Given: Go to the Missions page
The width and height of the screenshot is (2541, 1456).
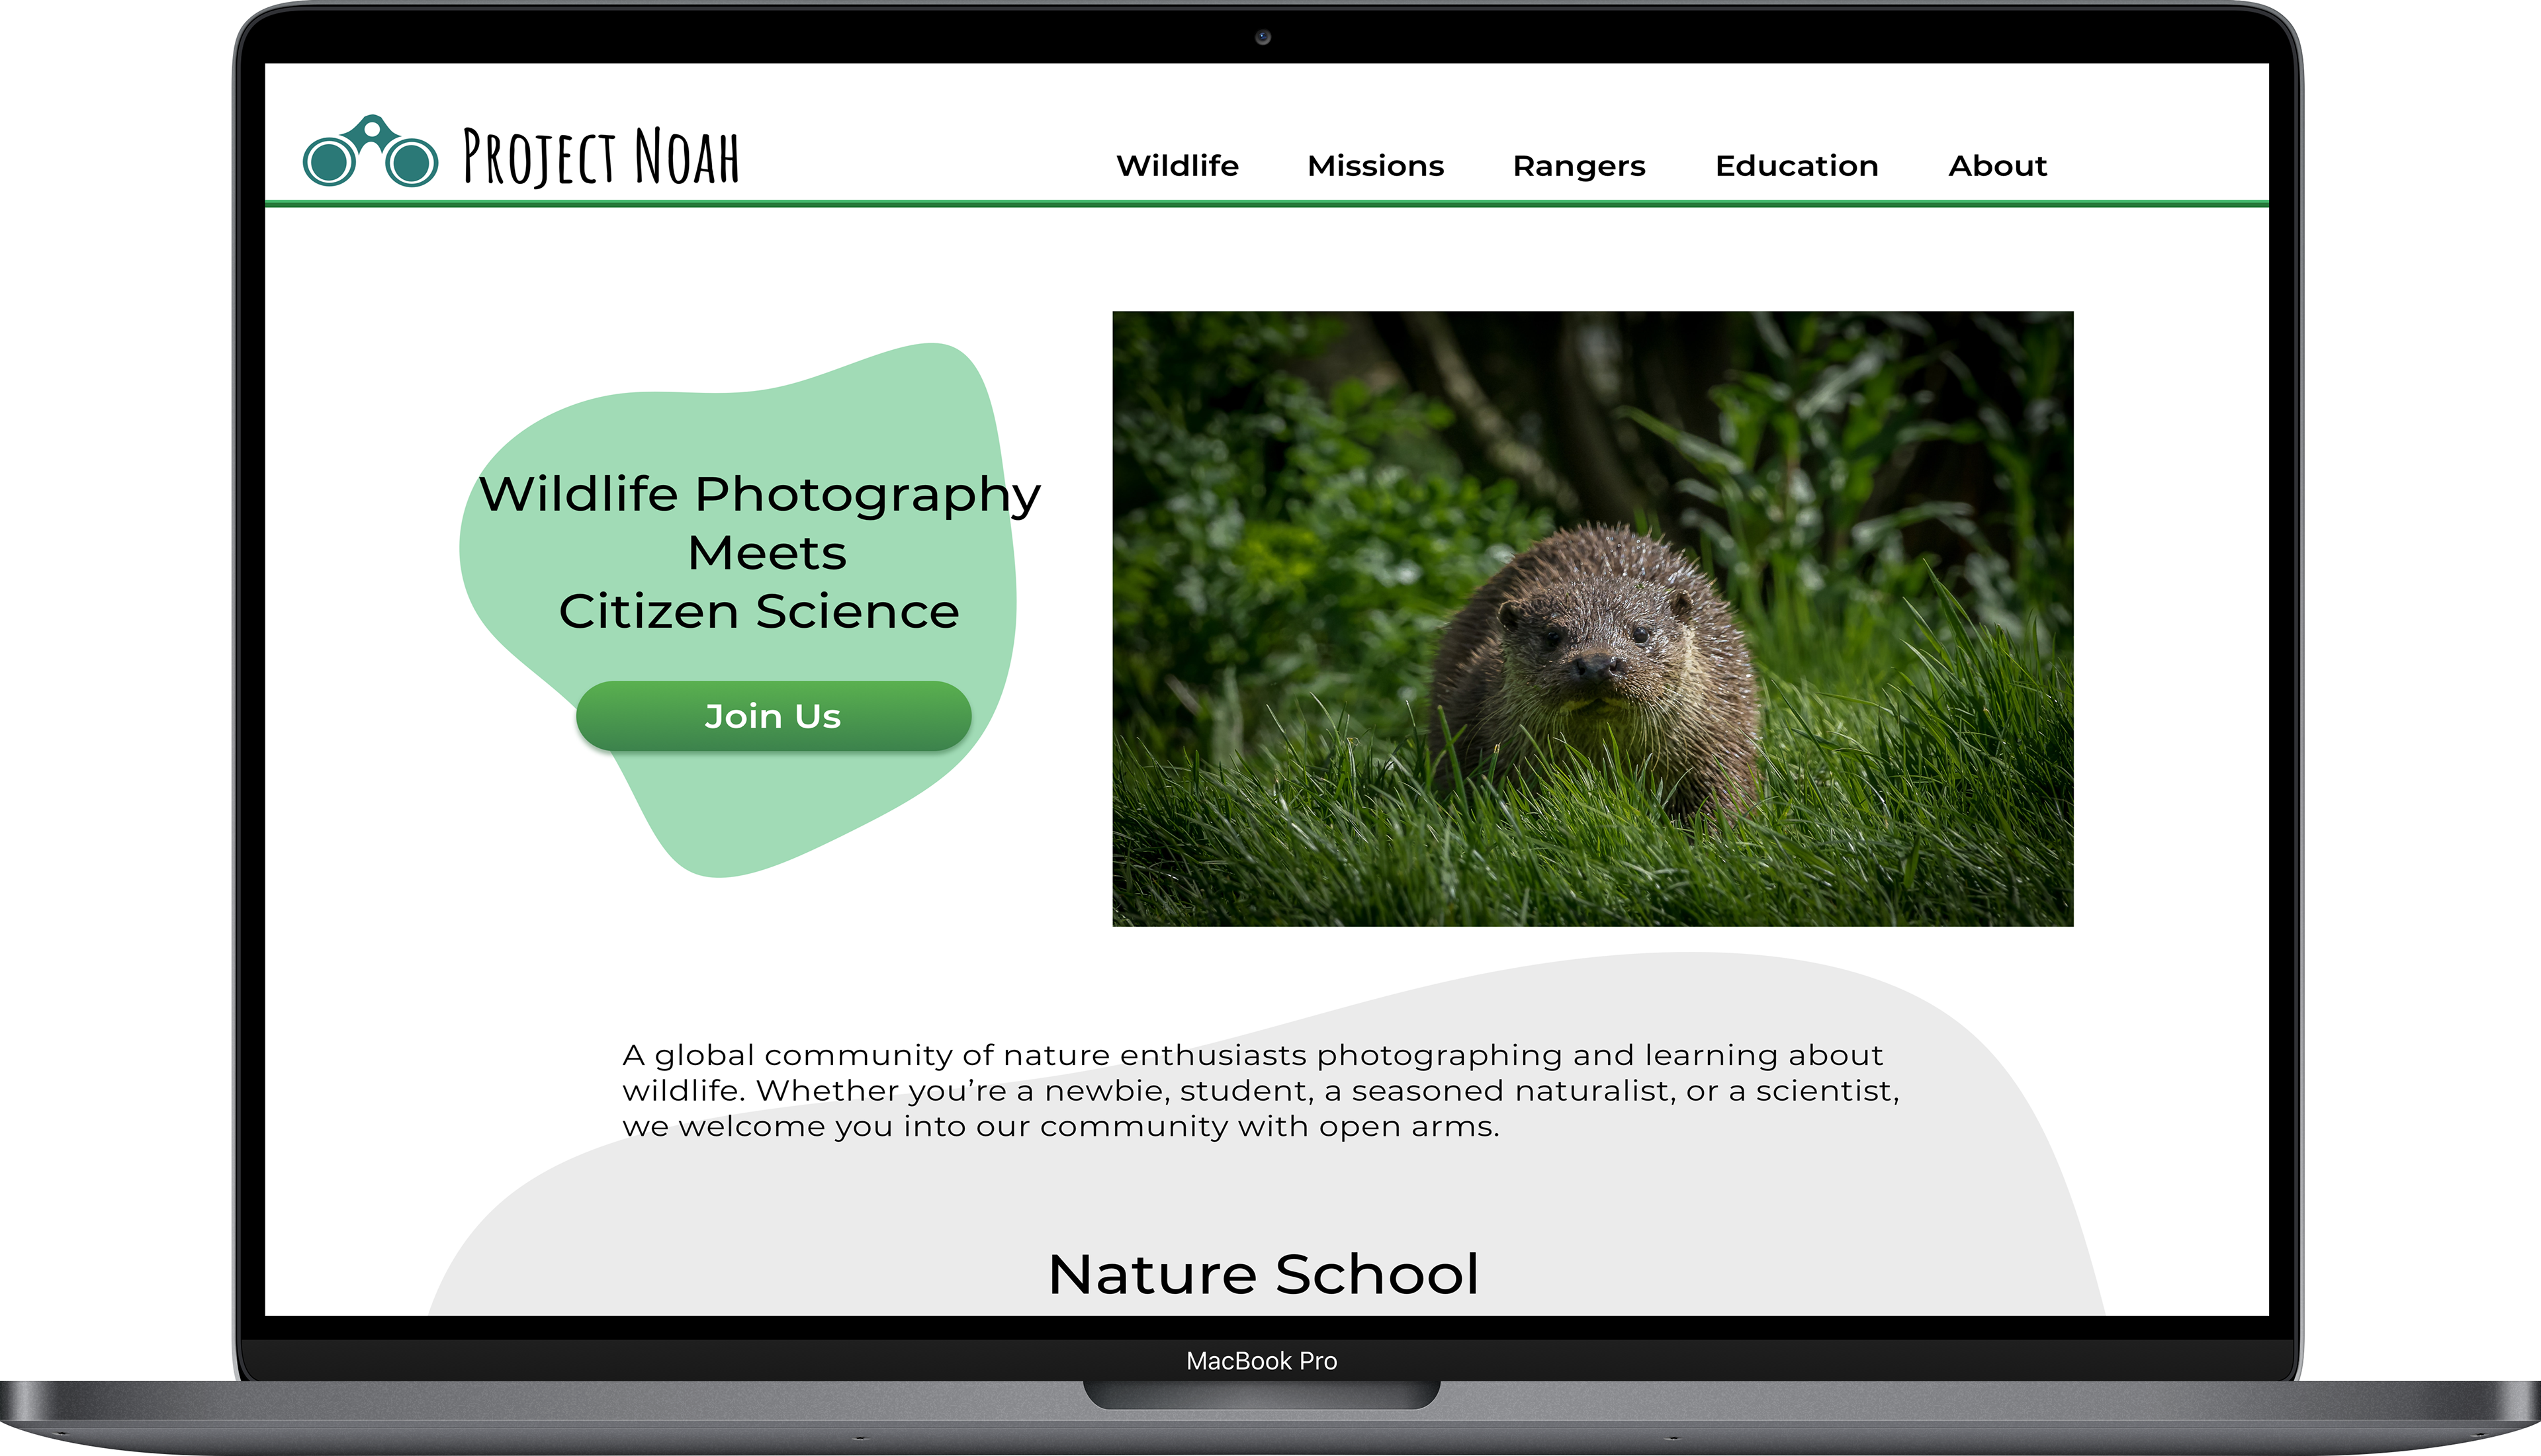Looking at the screenshot, I should coord(1375,166).
